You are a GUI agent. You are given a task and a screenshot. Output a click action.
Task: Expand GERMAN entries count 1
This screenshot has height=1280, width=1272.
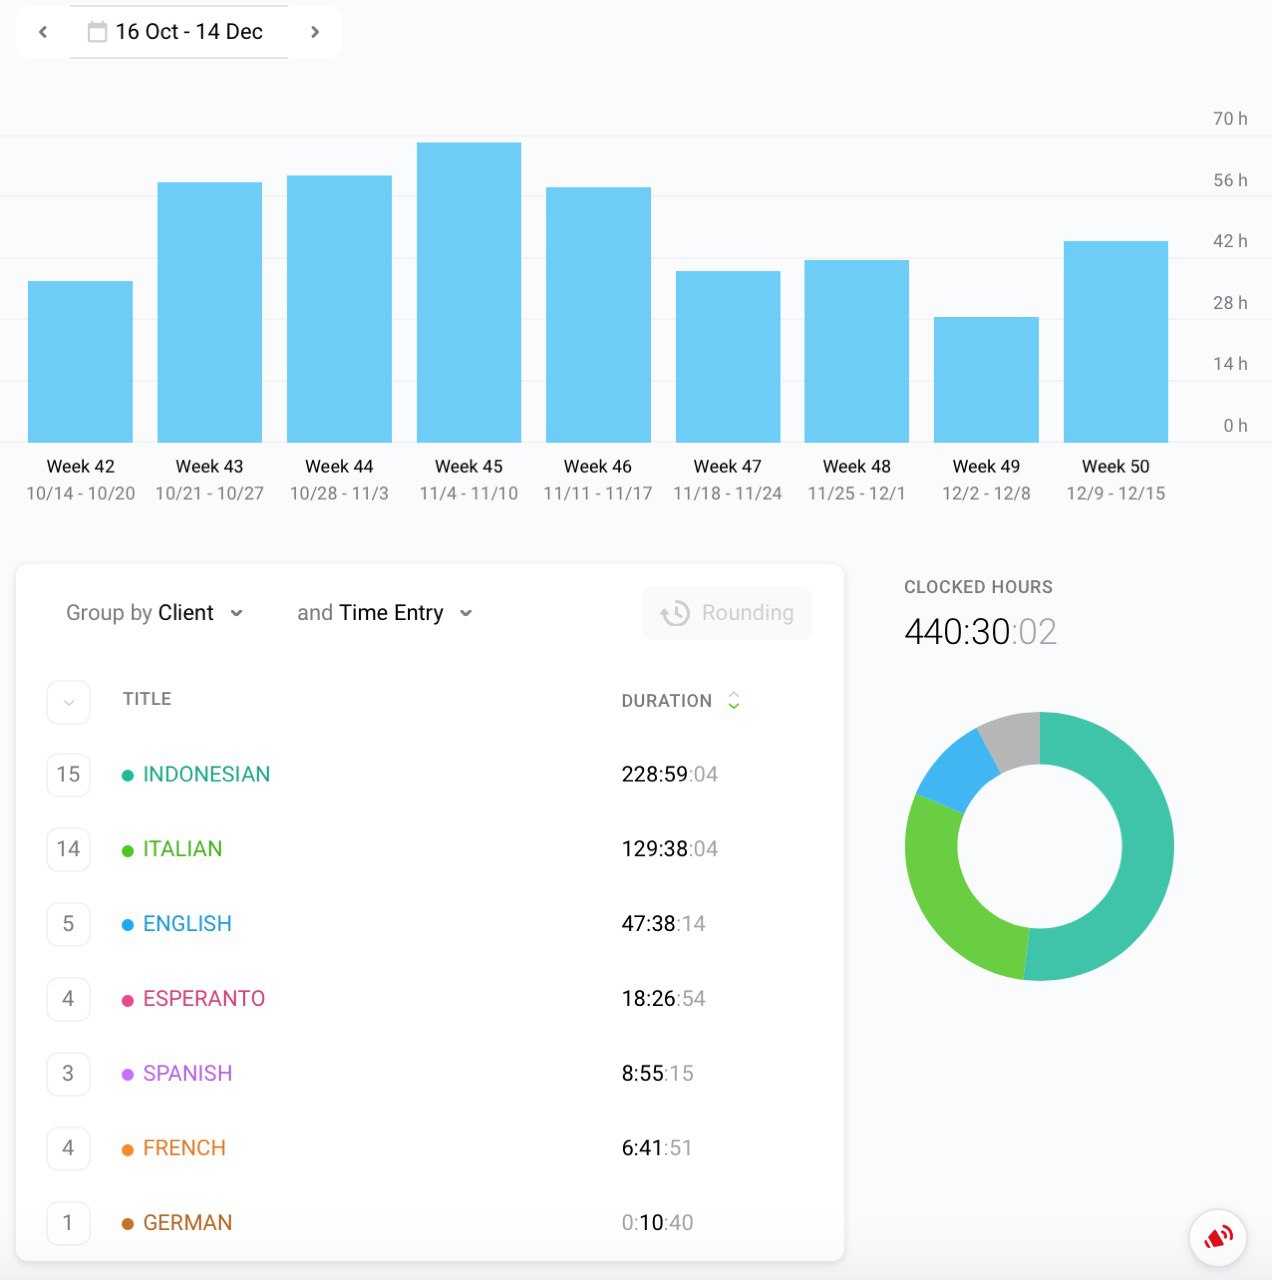tap(68, 1222)
